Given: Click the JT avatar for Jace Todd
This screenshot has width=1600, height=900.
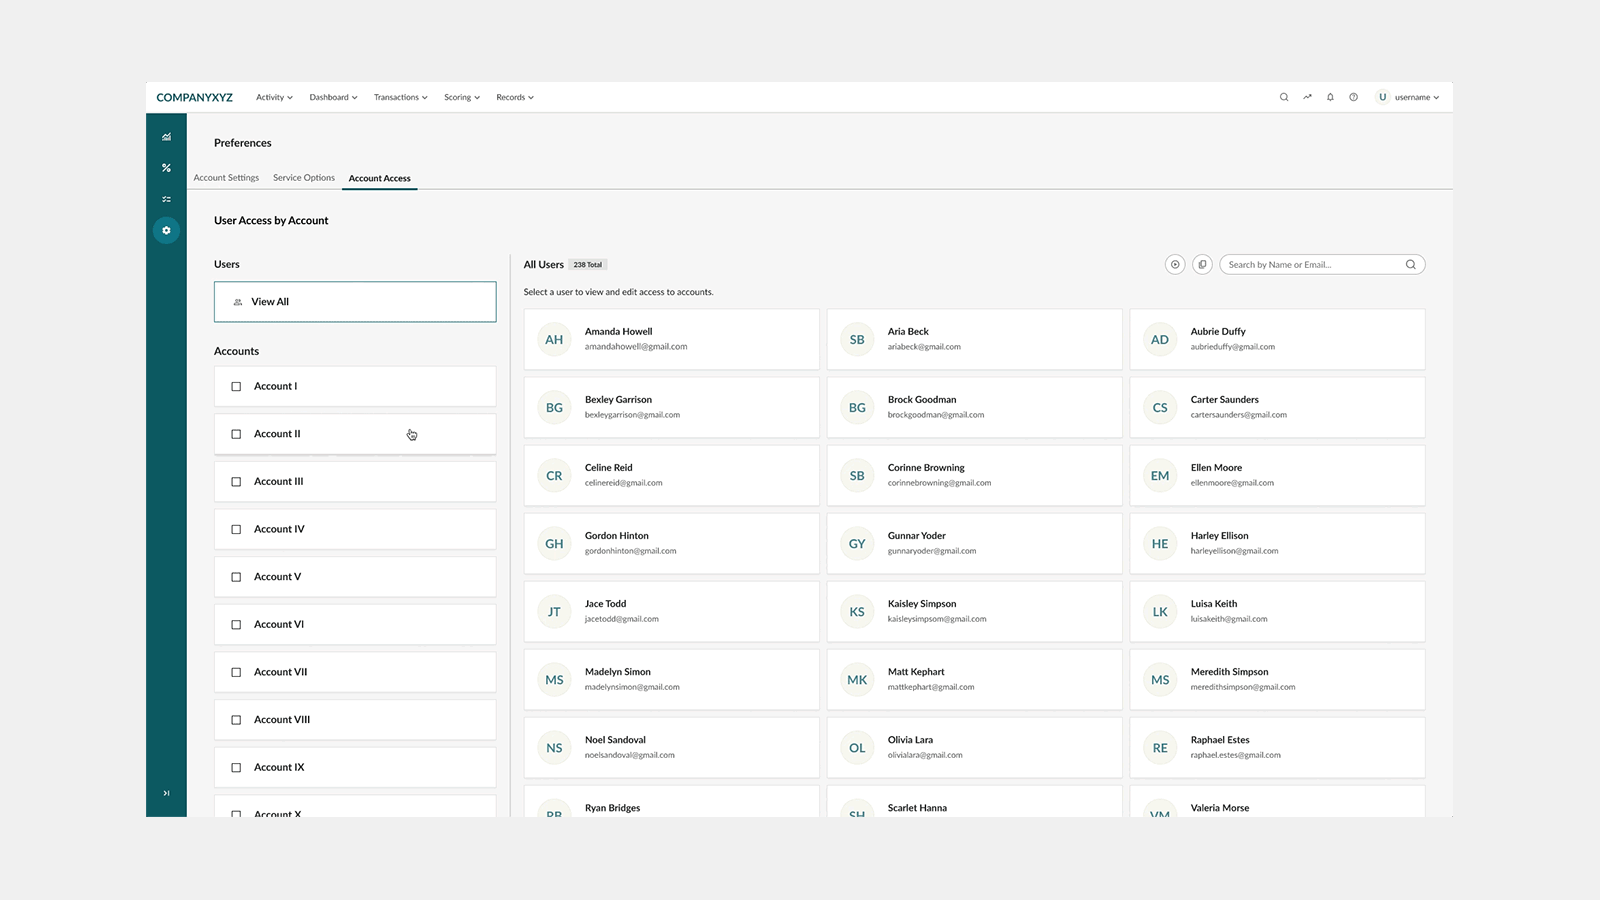Looking at the screenshot, I should coord(554,612).
